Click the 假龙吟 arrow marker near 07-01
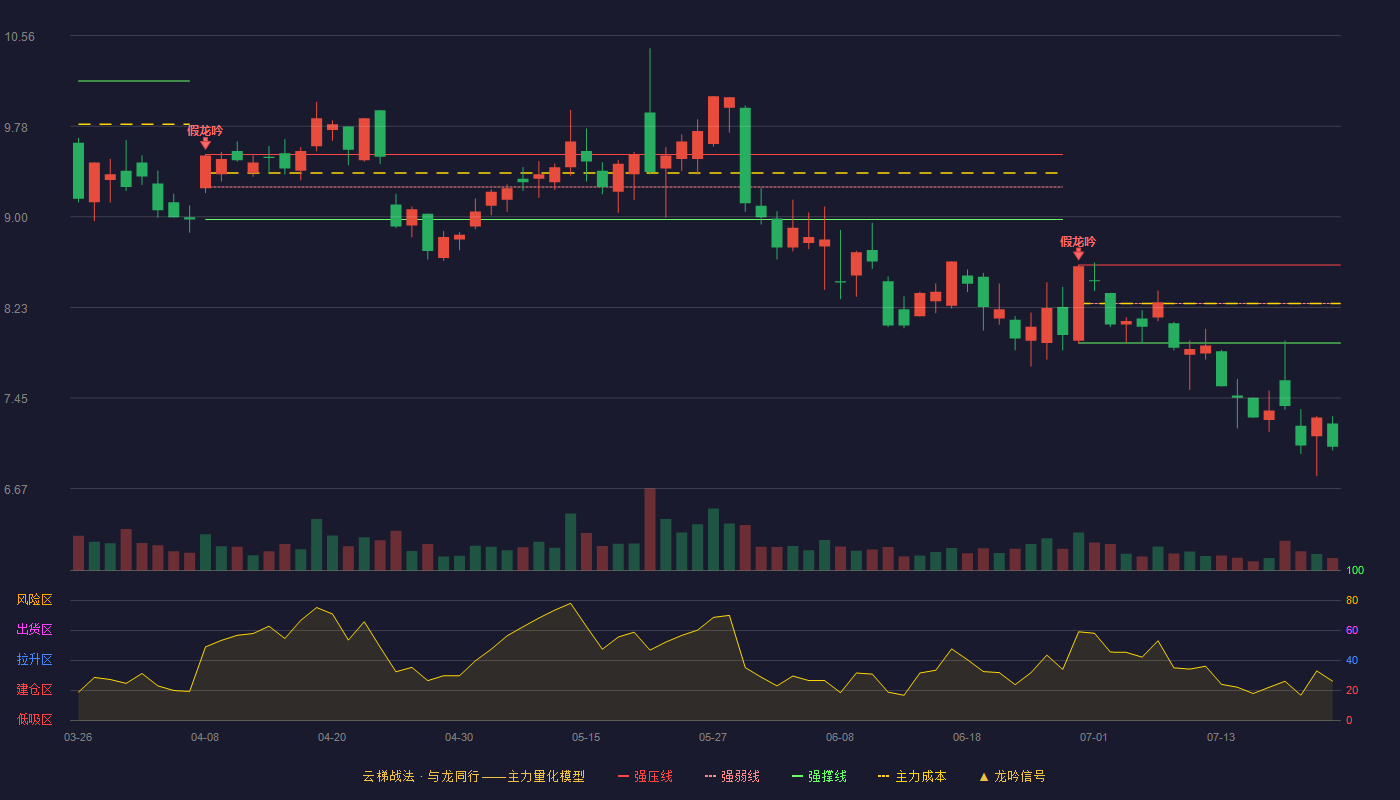This screenshot has width=1400, height=800. [x=1078, y=255]
